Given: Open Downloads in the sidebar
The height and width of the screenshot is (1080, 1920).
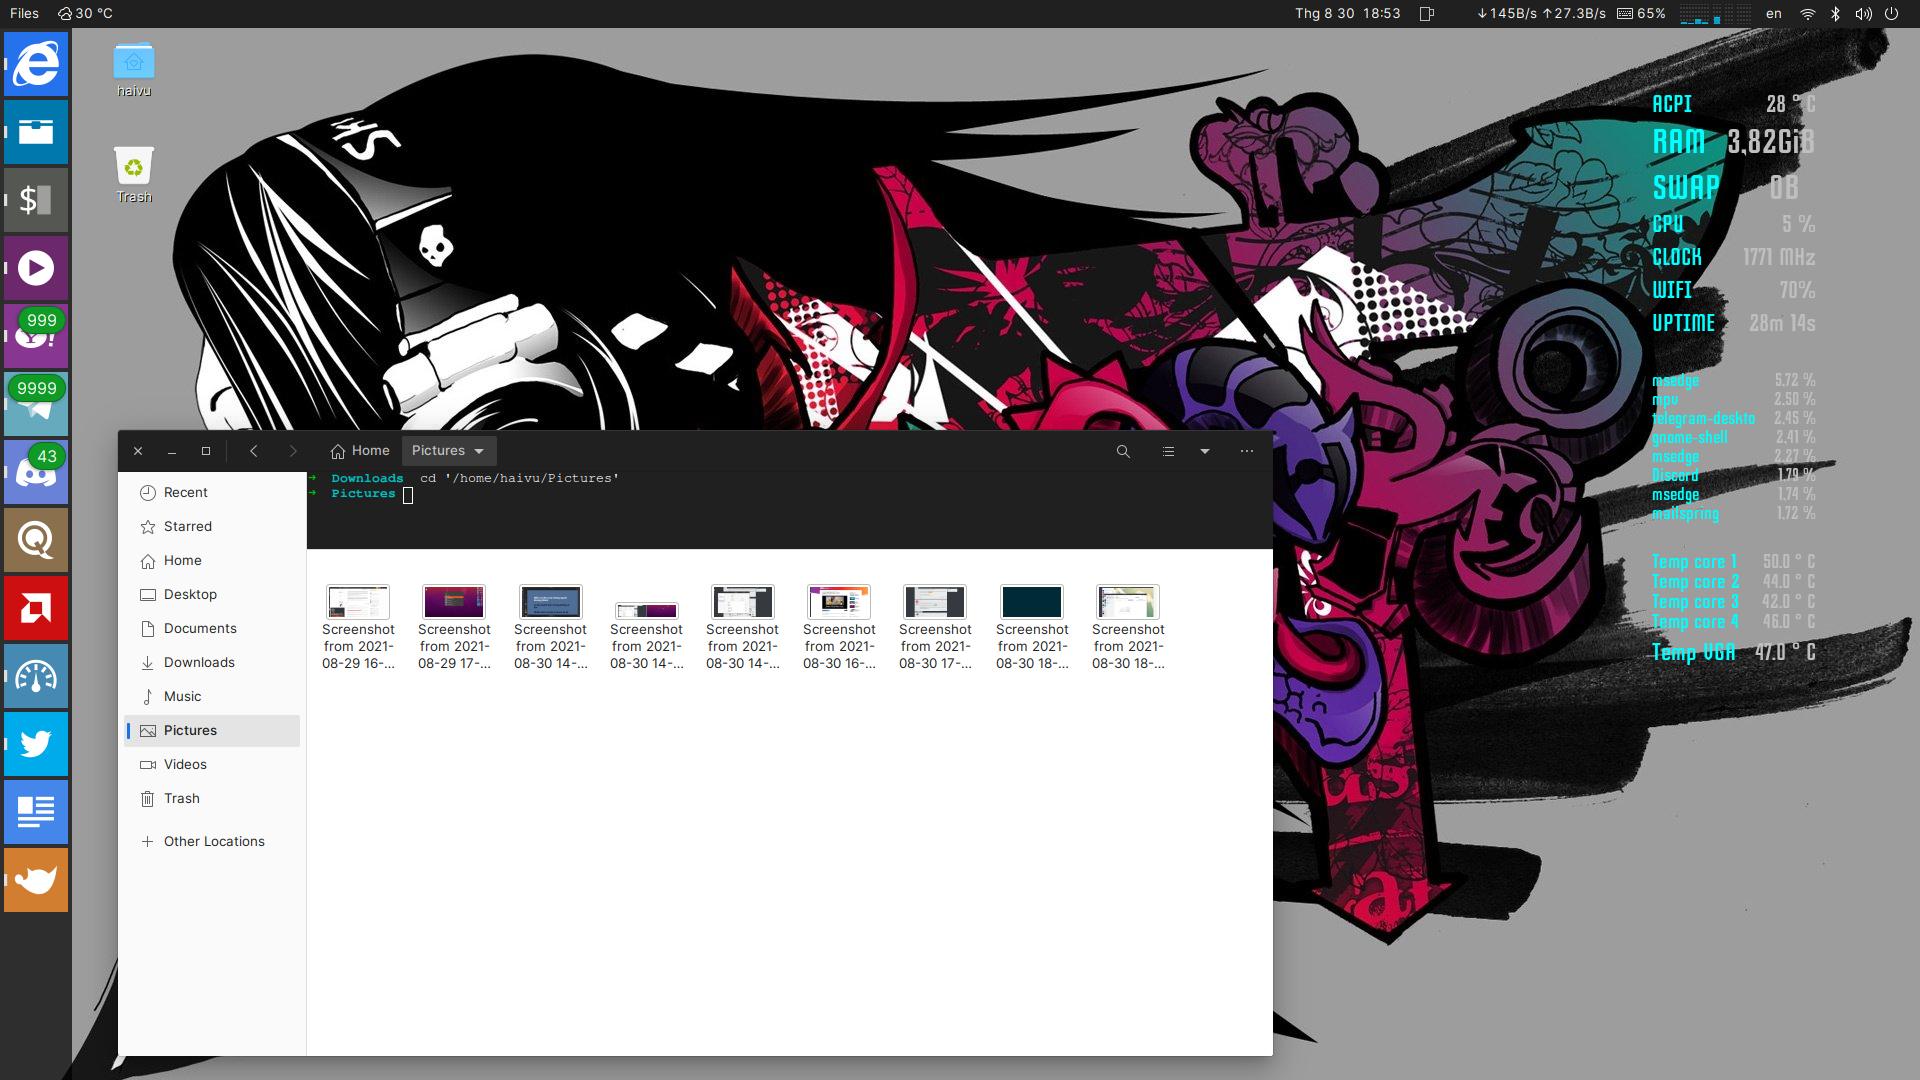Looking at the screenshot, I should pyautogui.click(x=212, y=663).
